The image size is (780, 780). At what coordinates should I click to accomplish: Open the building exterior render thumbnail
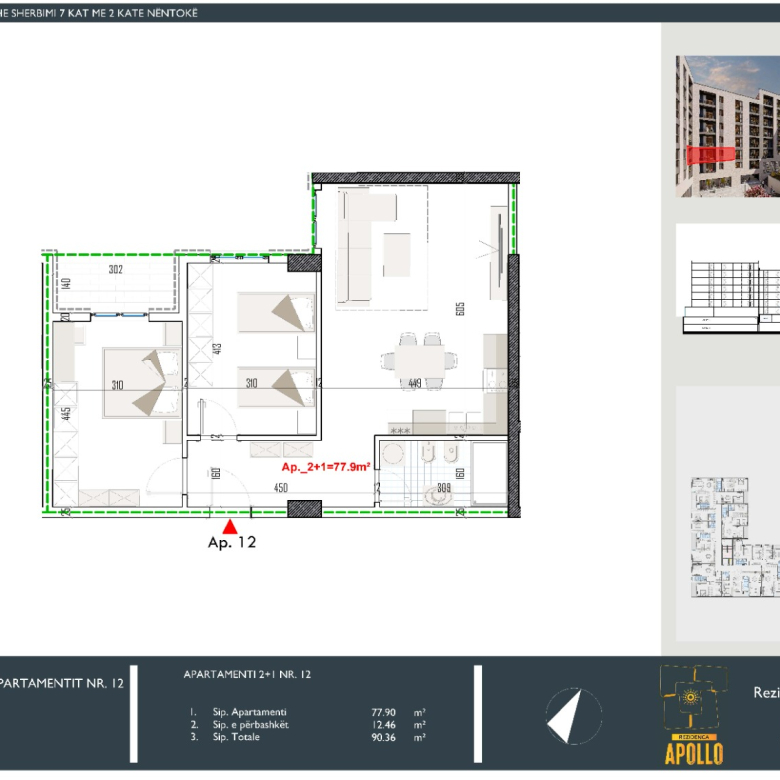coord(728,126)
